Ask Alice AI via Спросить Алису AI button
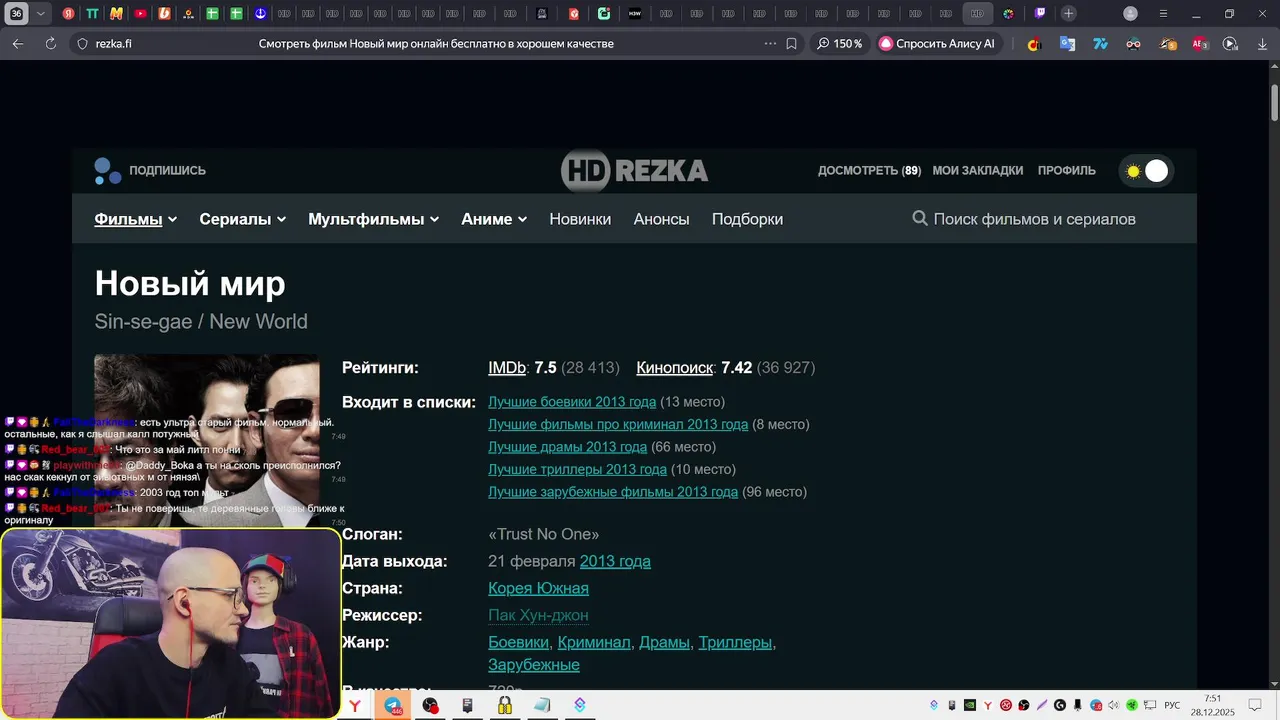 click(x=937, y=44)
